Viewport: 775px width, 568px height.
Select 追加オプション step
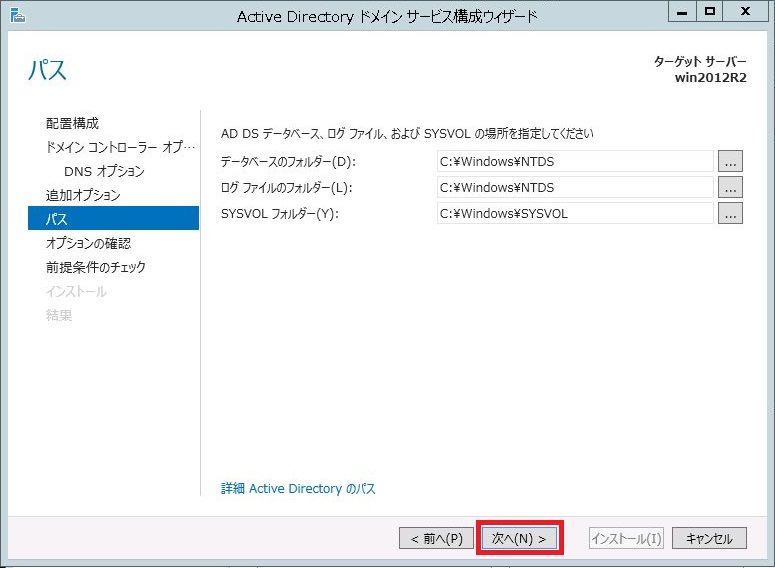click(x=83, y=195)
